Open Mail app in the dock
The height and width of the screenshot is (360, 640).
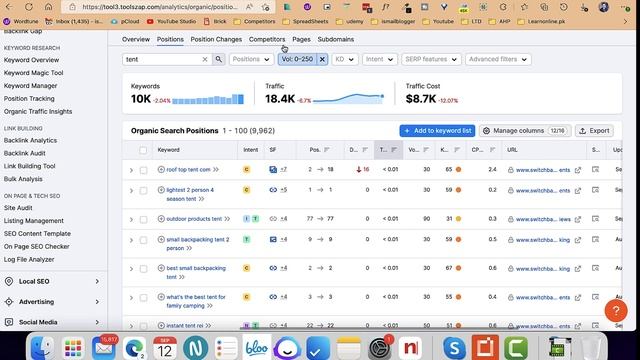[x=104, y=348]
